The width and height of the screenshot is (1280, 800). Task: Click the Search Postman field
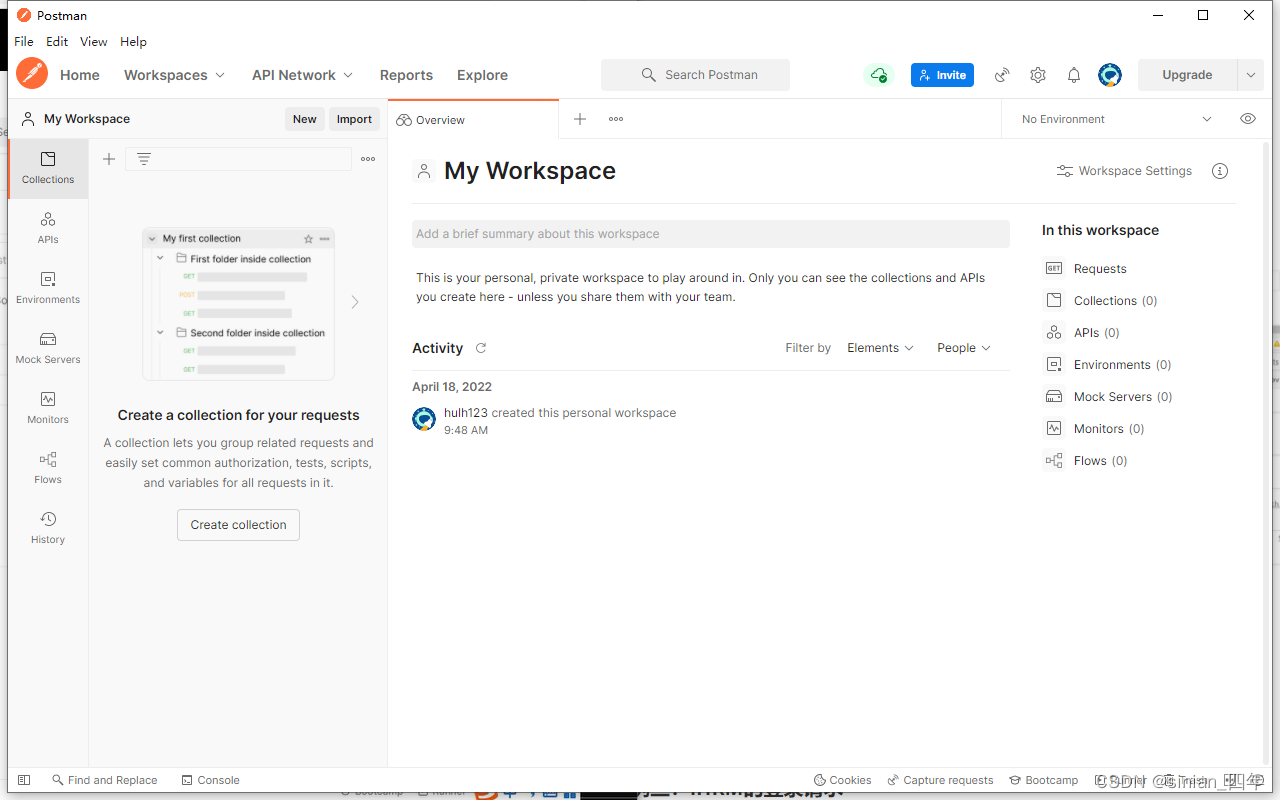695,75
